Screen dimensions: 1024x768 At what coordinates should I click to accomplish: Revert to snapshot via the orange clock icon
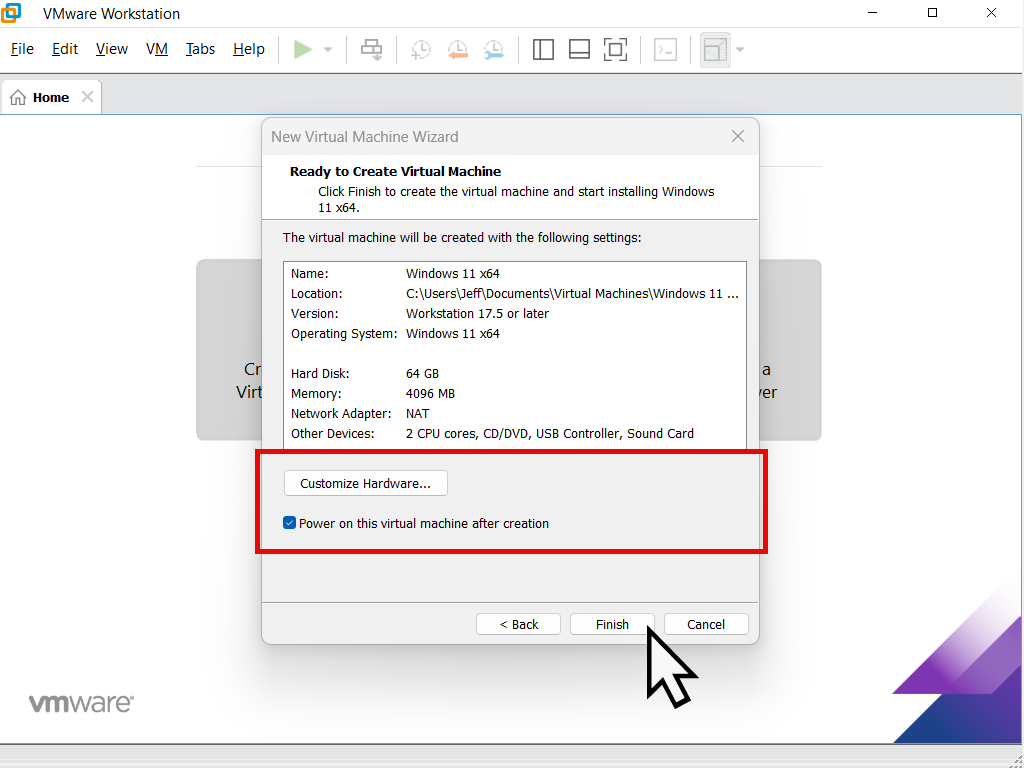[458, 49]
